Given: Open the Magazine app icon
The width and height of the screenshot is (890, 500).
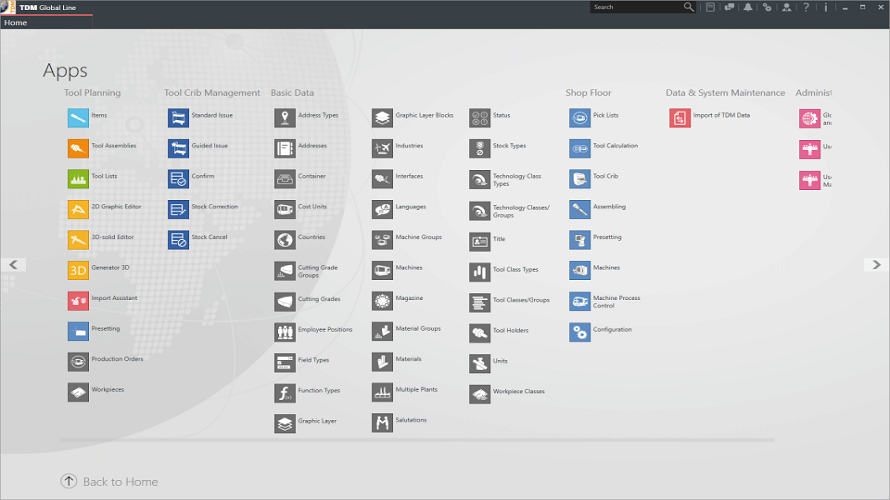Looking at the screenshot, I should pos(383,301).
